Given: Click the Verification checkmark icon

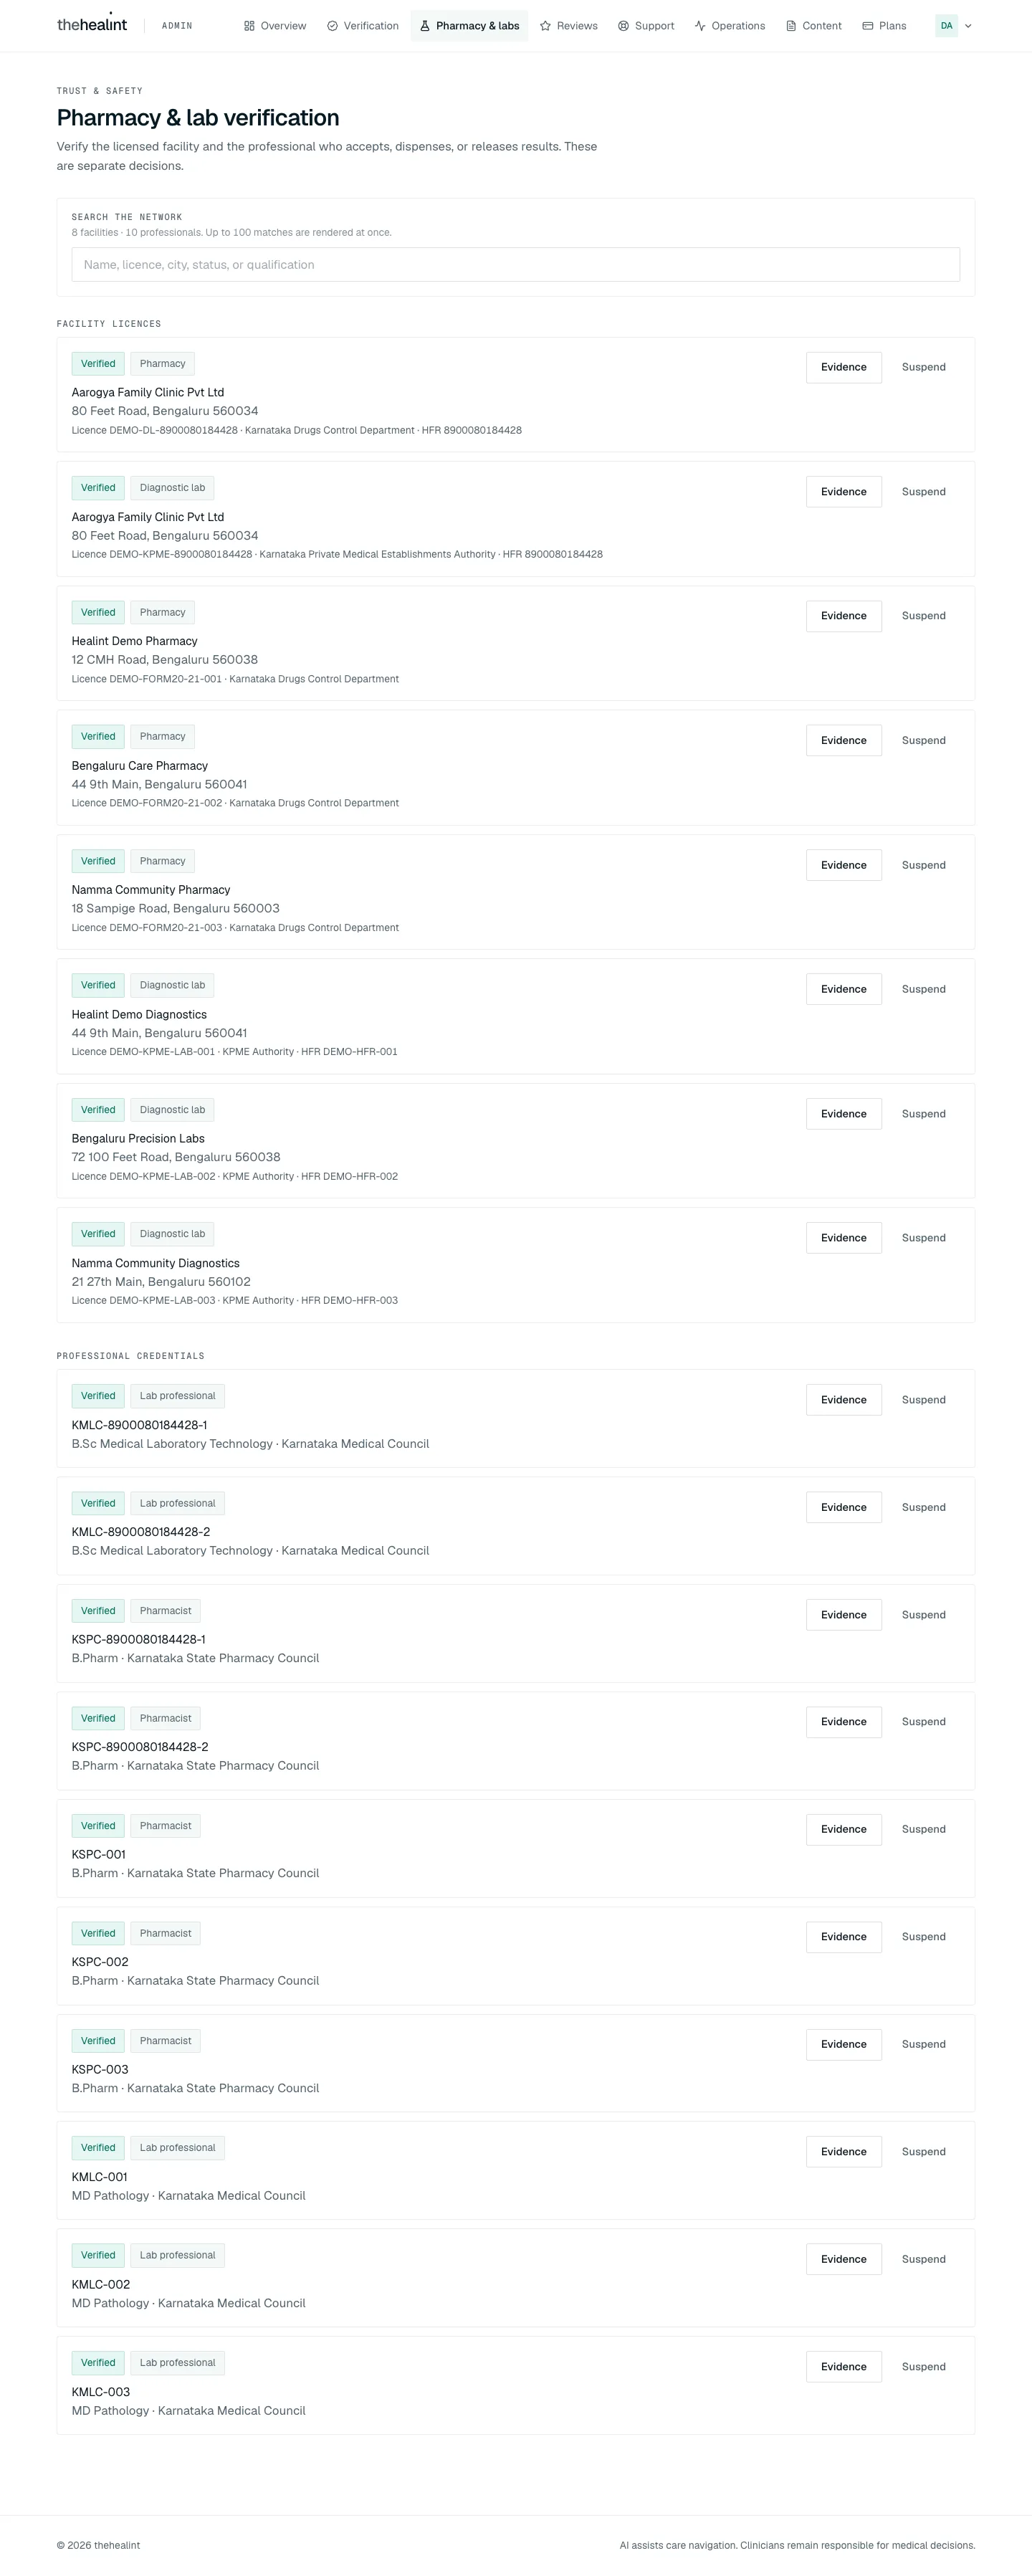Looking at the screenshot, I should (x=332, y=26).
